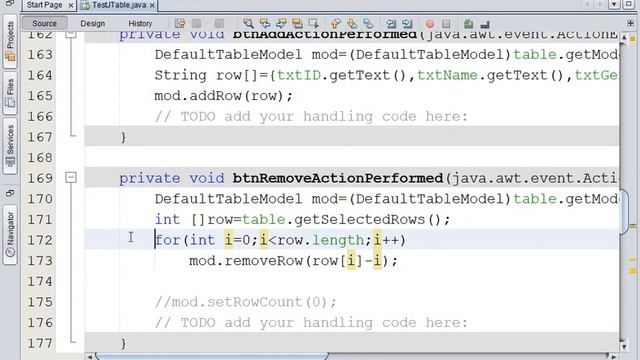Image resolution: width=640 pixels, height=360 pixels.
Task: Click 'length' in the for loop
Action: tap(338, 240)
